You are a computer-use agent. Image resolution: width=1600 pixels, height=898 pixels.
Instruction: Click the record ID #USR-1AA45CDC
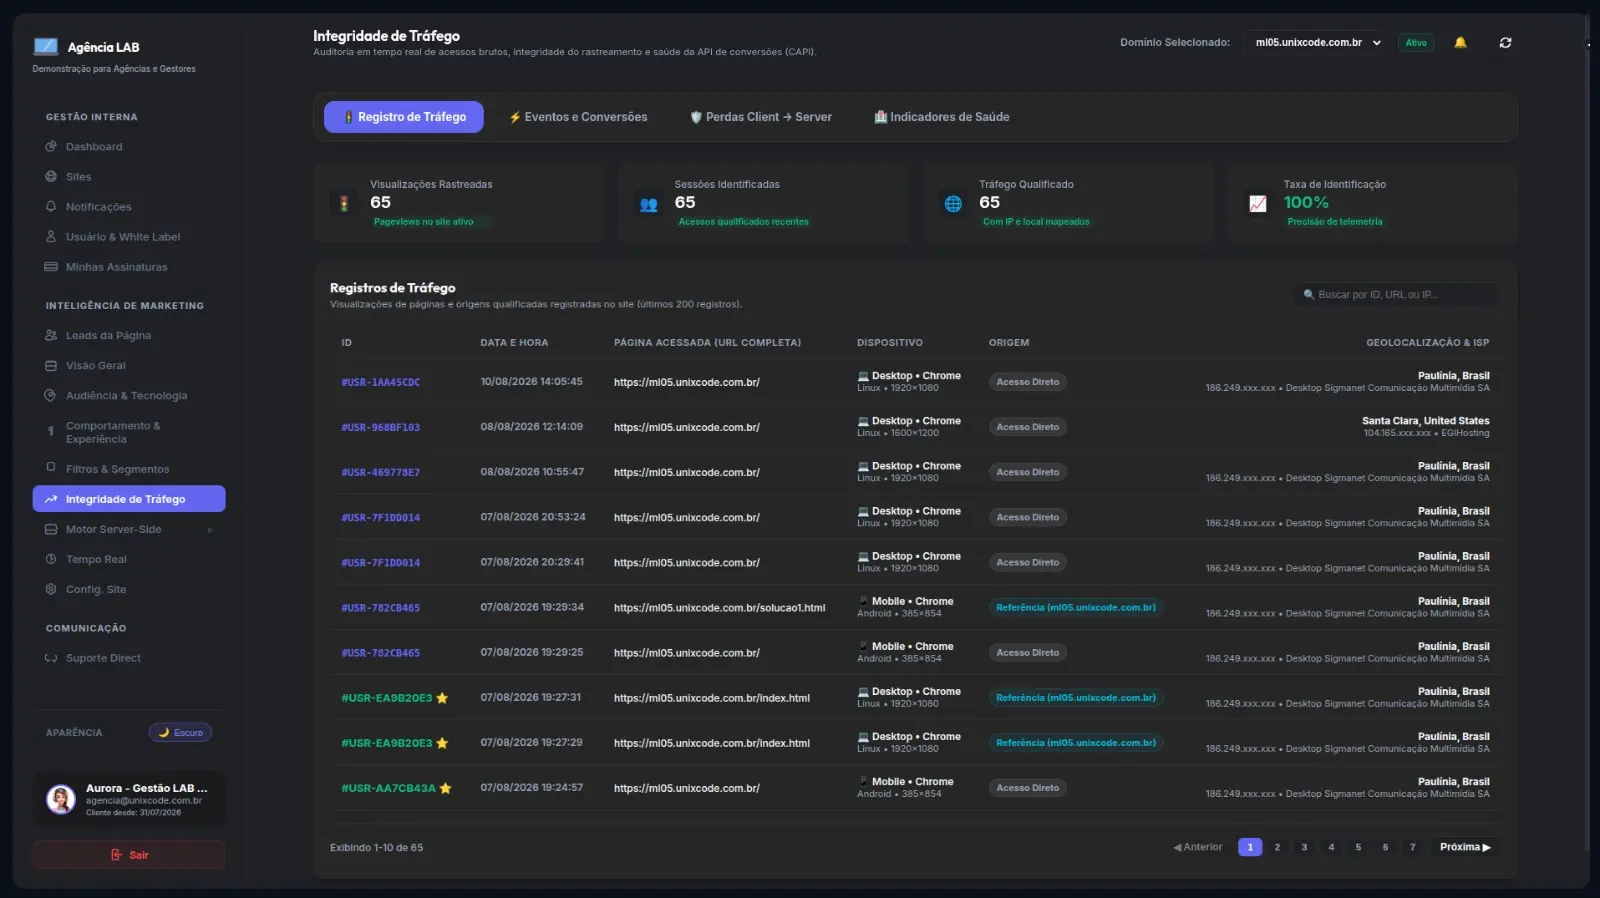tap(381, 382)
